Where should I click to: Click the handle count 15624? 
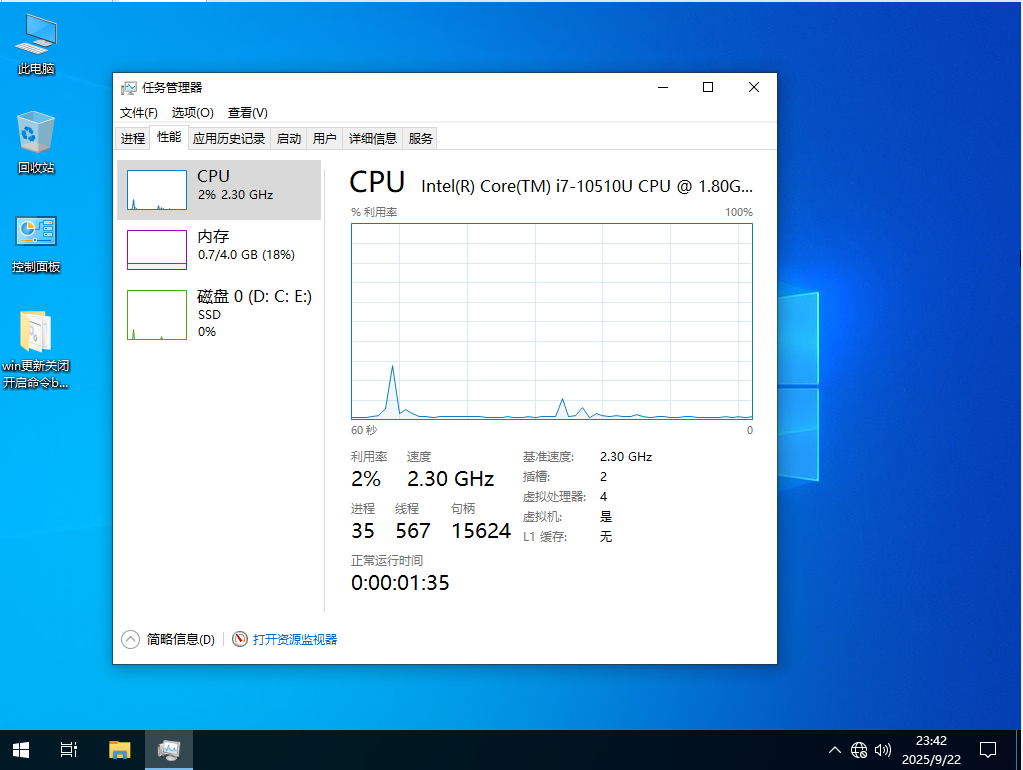481,531
